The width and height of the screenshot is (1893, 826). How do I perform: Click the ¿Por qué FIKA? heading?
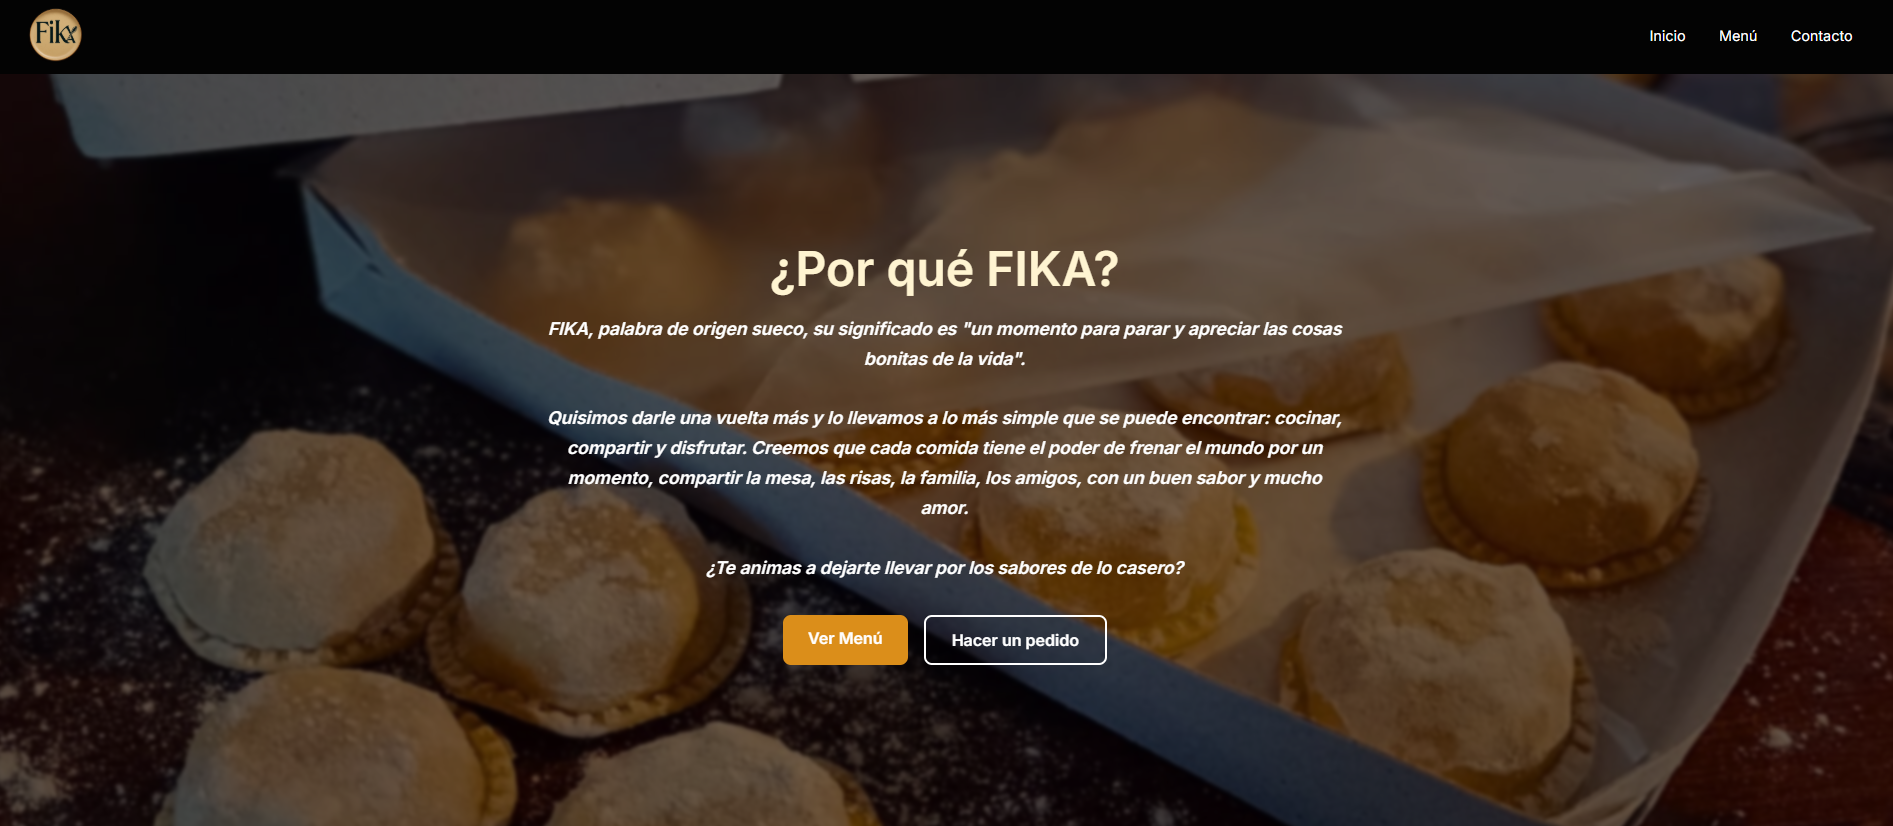945,269
